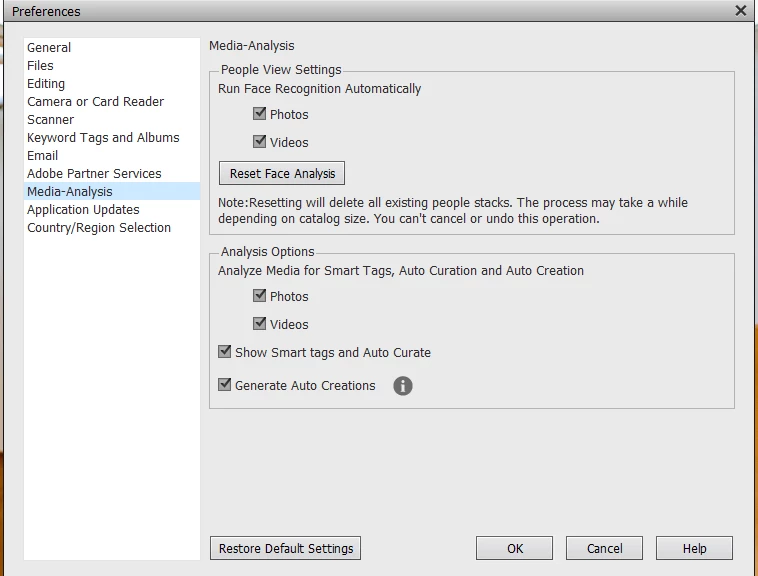The height and width of the screenshot is (576, 758).
Task: Click Restore Default Settings
Action: [285, 548]
